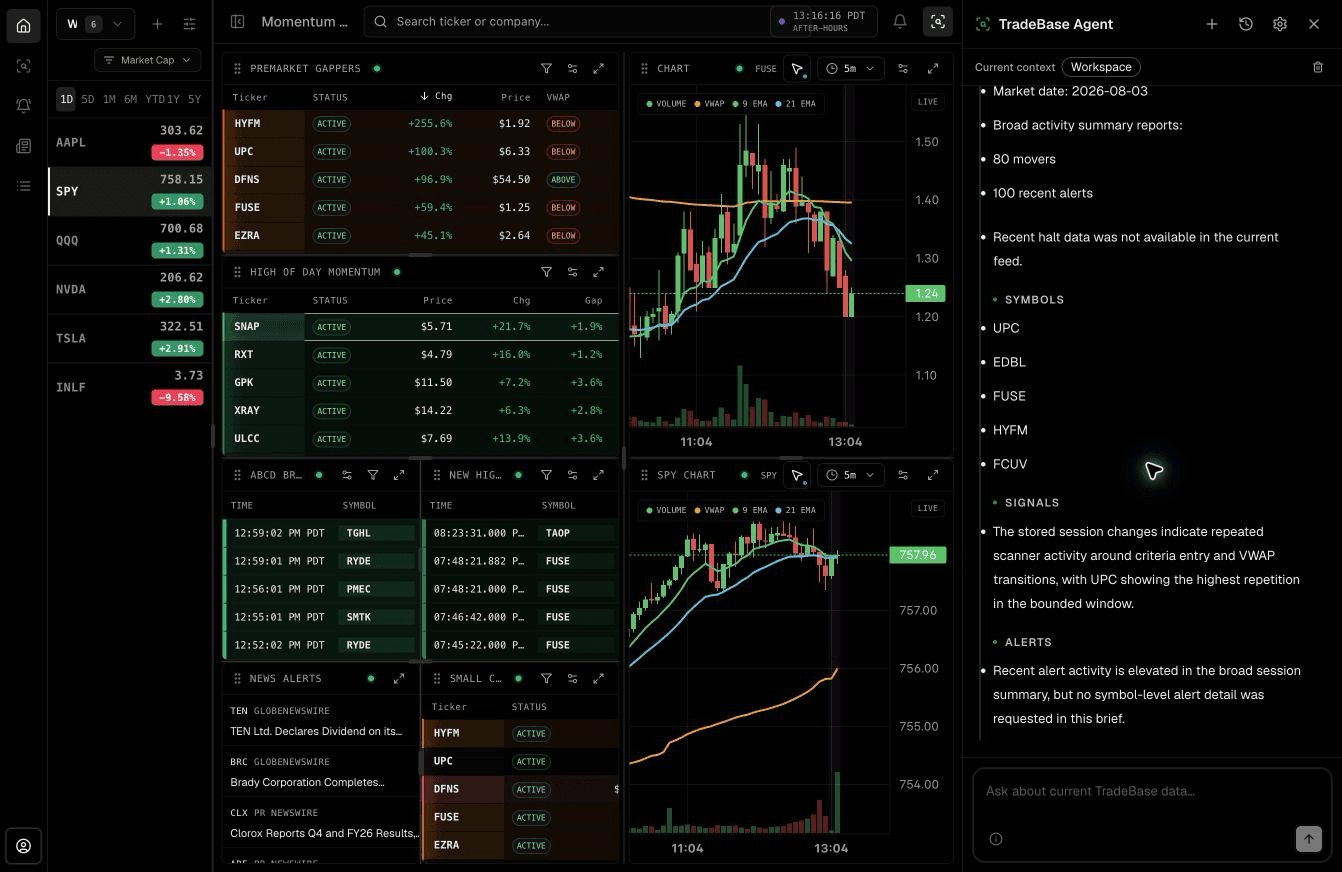This screenshot has height=872, width=1342.
Task: Clear current context with trash icon
Action: 1318,67
